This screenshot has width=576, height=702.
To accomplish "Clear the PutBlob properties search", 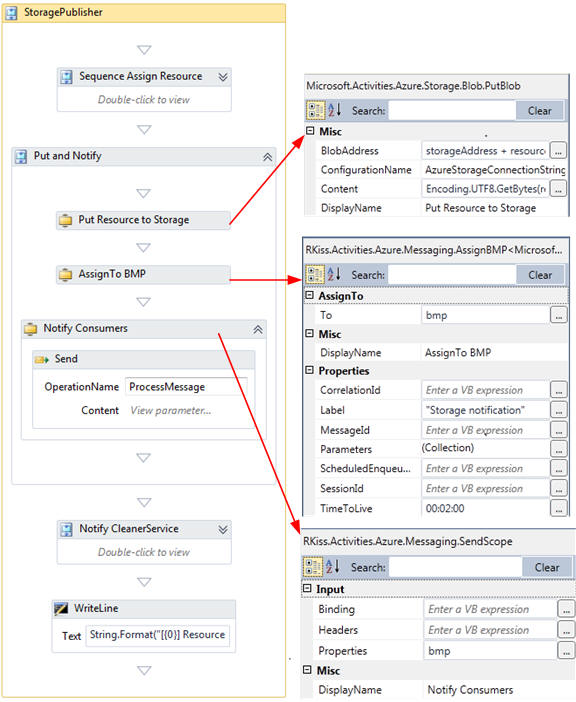I will pos(539,111).
